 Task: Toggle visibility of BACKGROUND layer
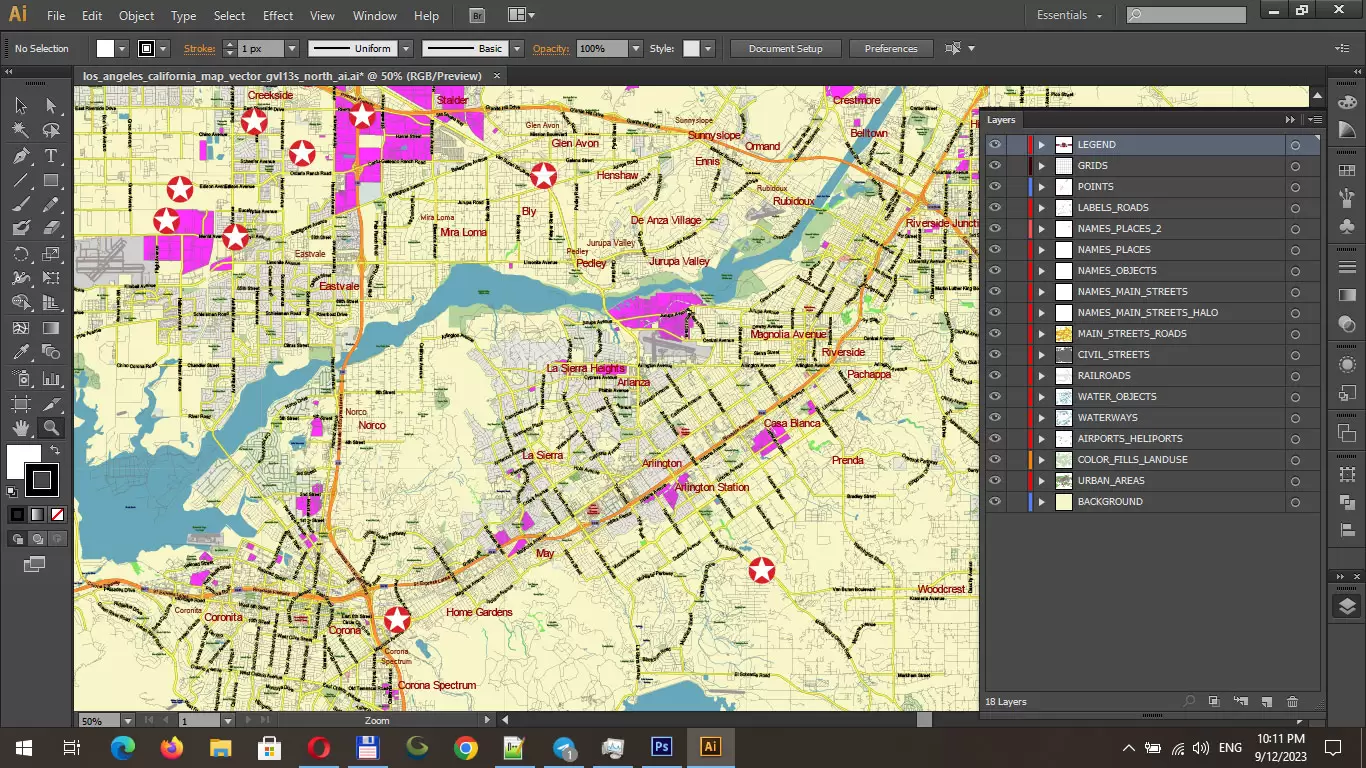995,502
